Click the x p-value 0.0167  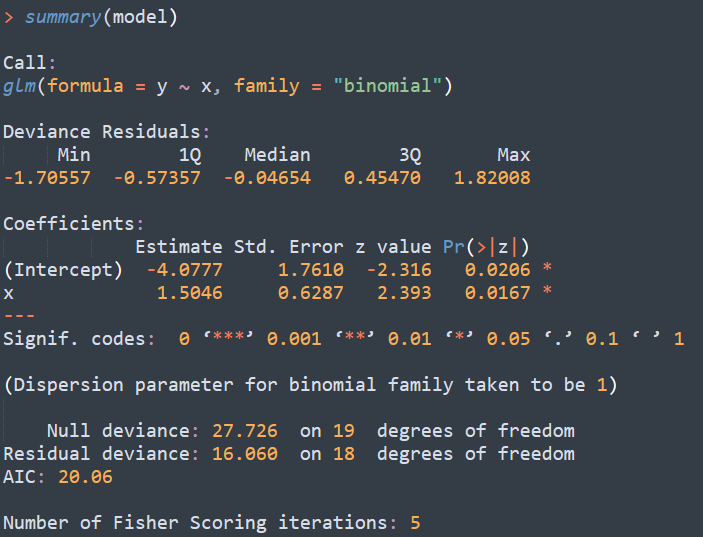[498, 293]
